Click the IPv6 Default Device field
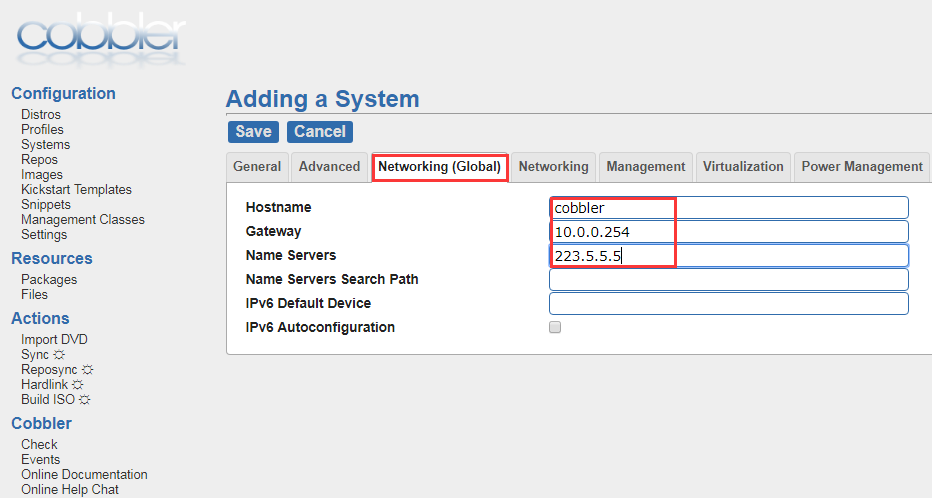The width and height of the screenshot is (932, 498). [729, 304]
